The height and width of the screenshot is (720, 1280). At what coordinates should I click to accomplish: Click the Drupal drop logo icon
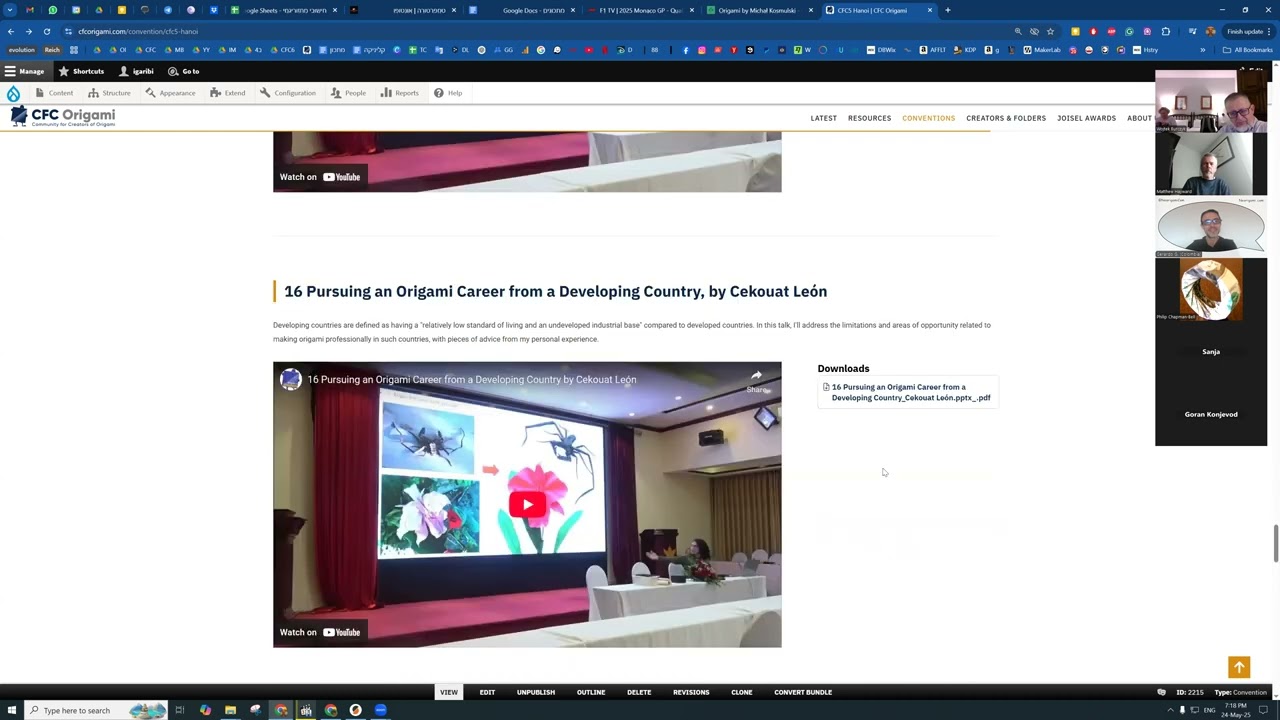click(13, 93)
